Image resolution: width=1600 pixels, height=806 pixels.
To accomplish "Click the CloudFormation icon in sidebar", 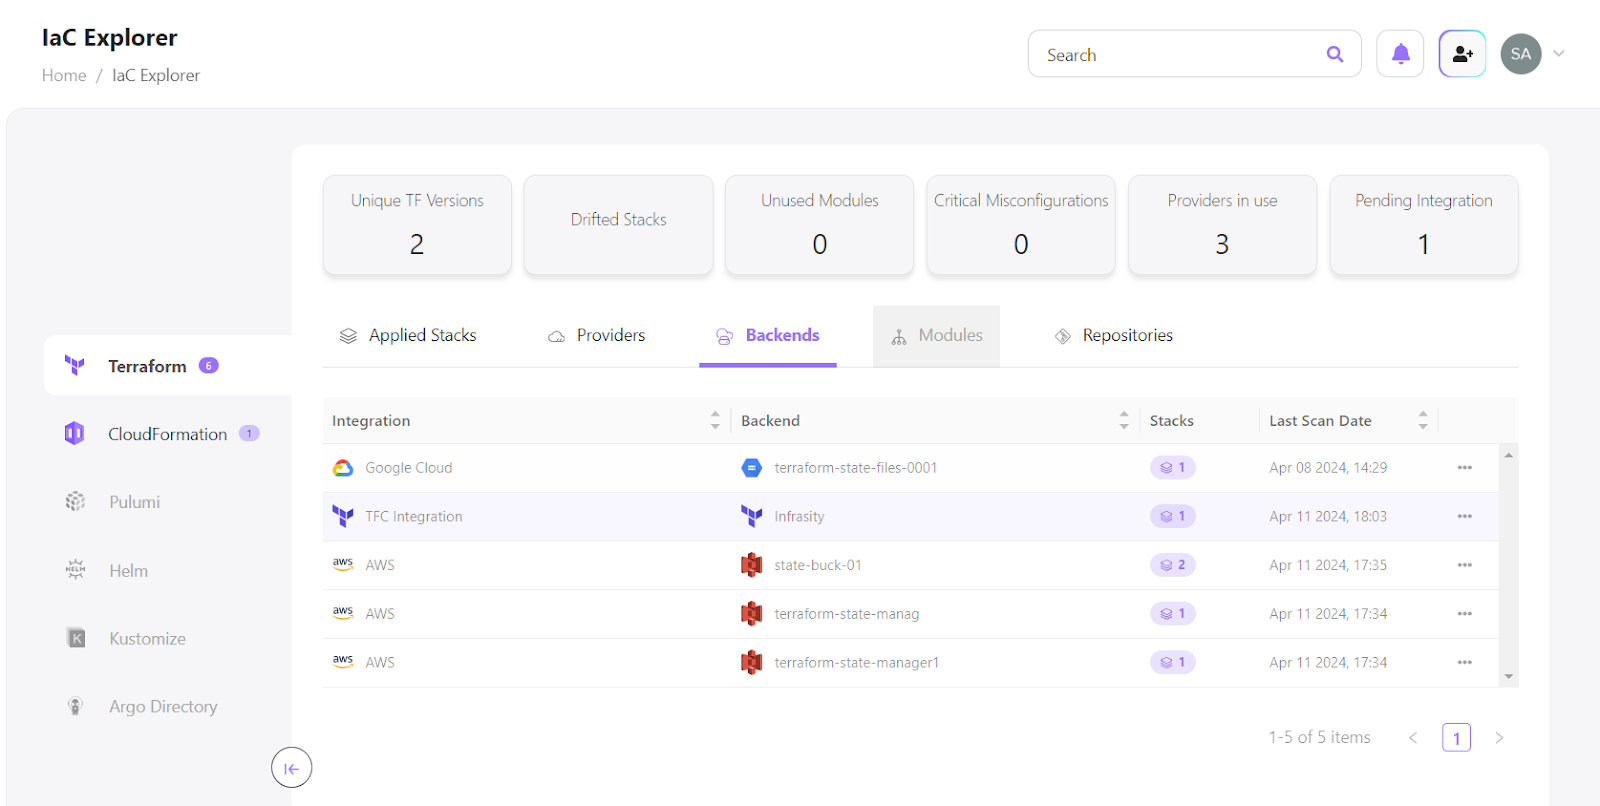I will [x=75, y=433].
